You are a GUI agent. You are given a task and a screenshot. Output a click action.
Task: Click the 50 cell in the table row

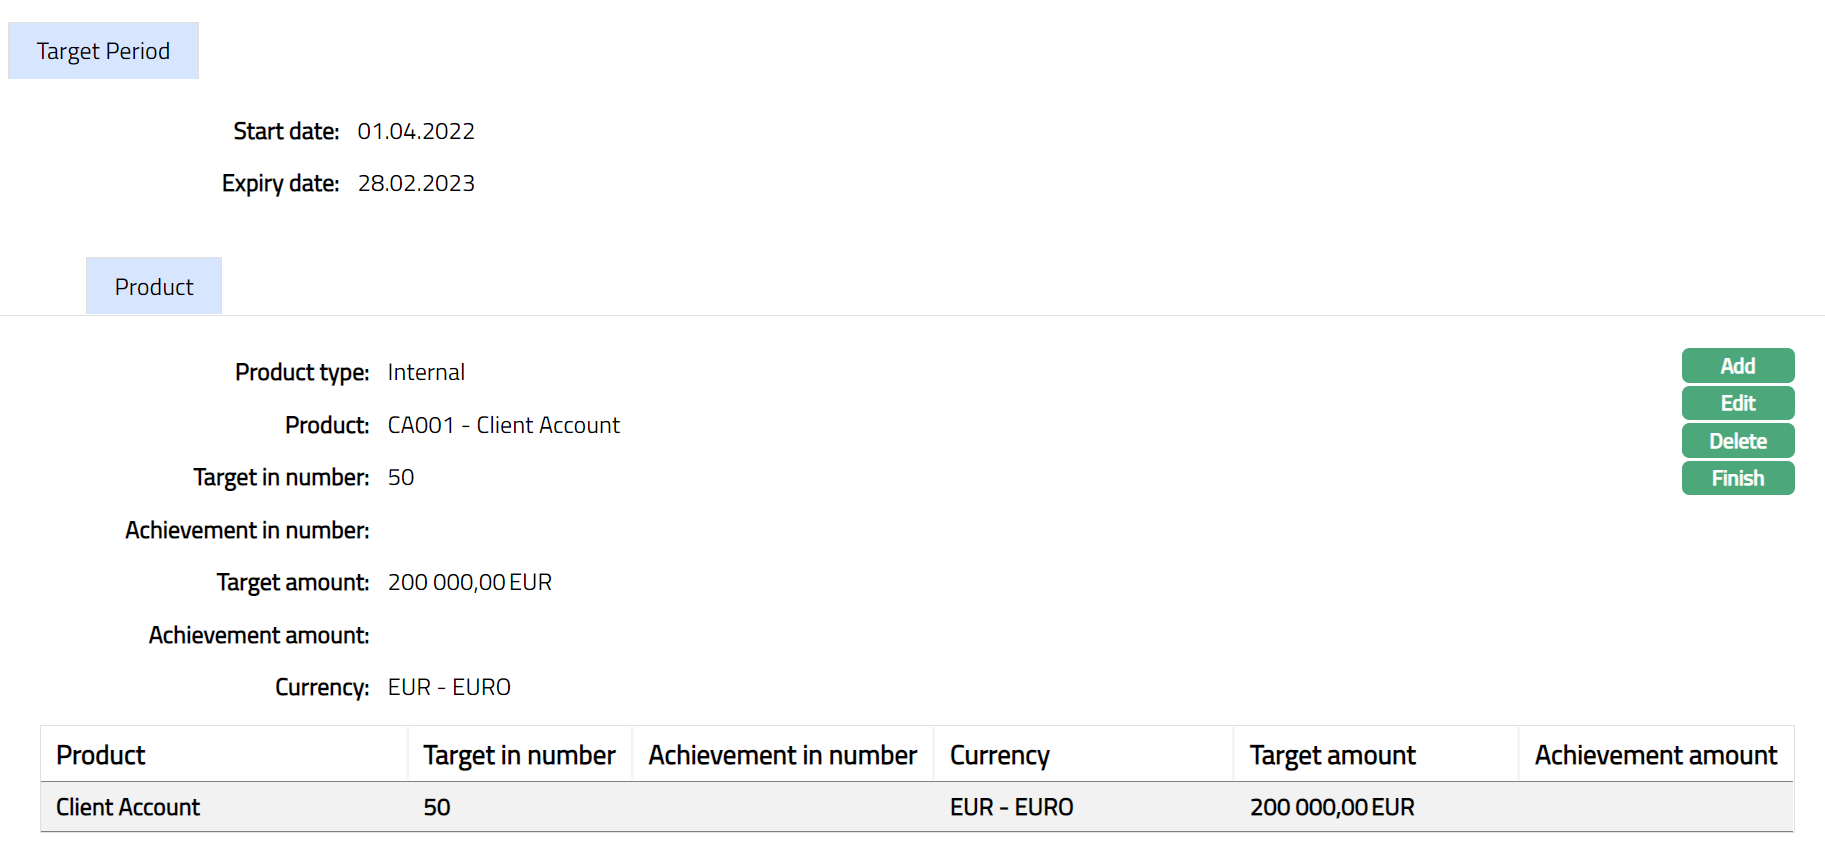[x=437, y=807]
